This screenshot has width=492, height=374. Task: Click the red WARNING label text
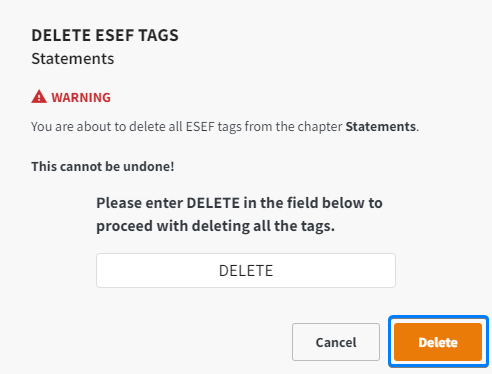point(81,97)
